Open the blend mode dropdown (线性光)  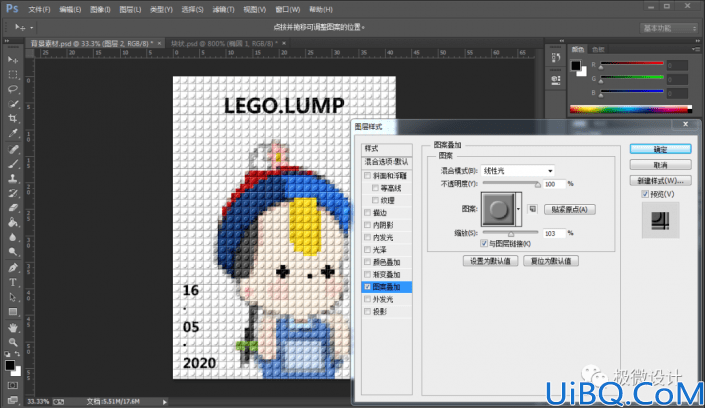pyautogui.click(x=518, y=170)
